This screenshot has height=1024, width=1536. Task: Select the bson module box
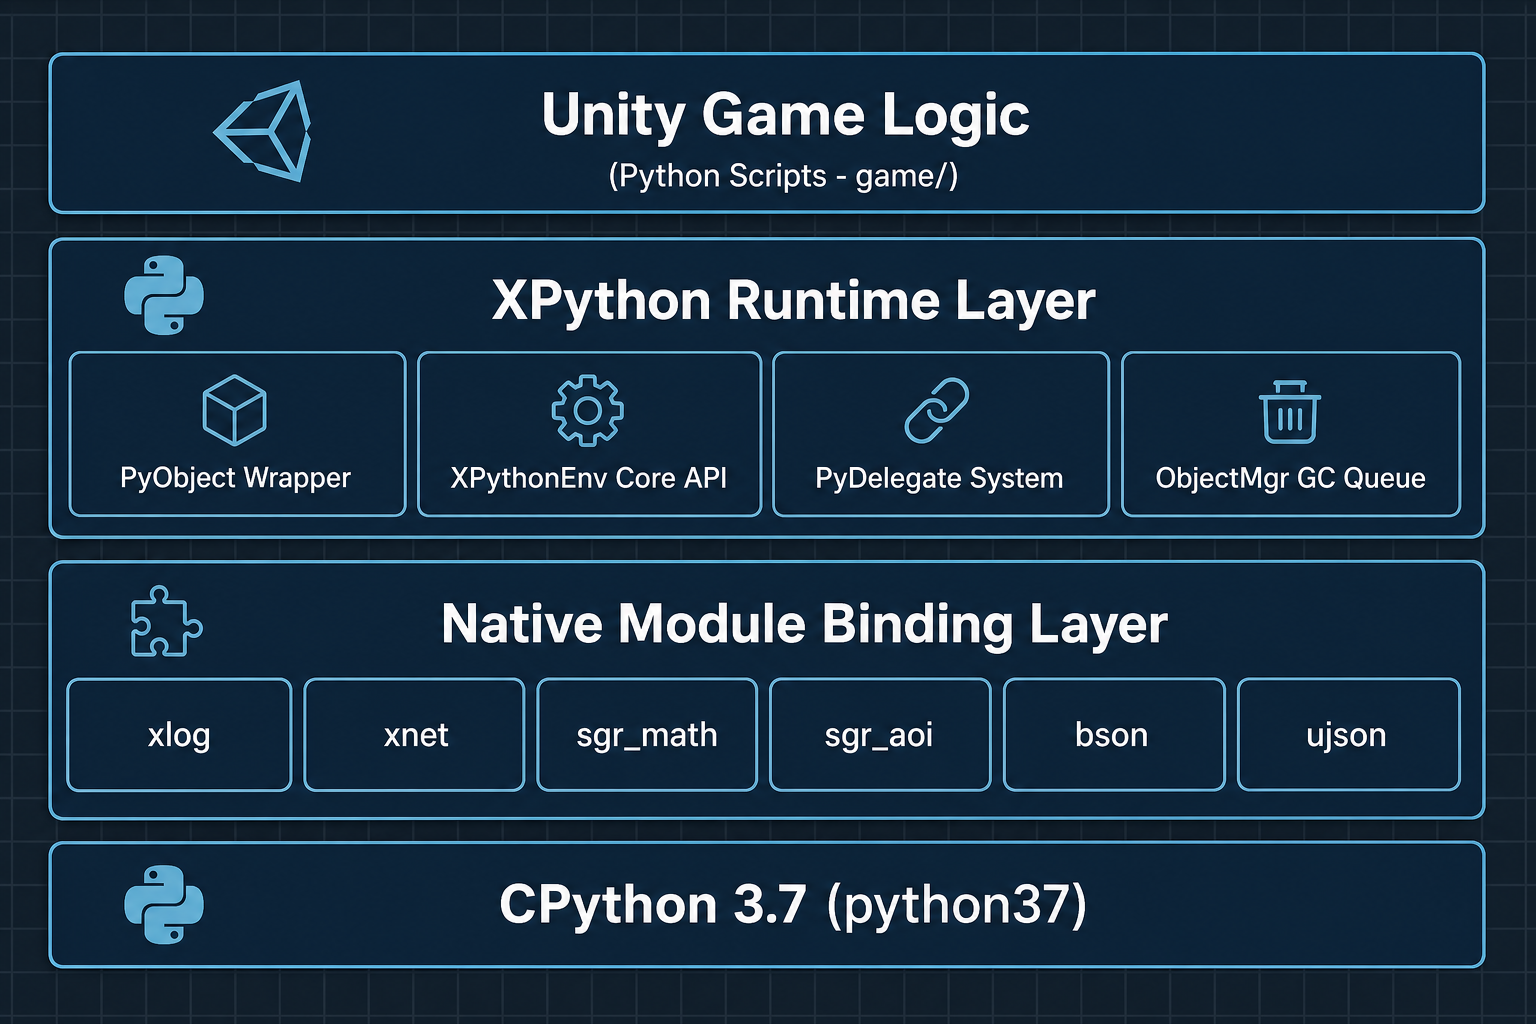1114,735
